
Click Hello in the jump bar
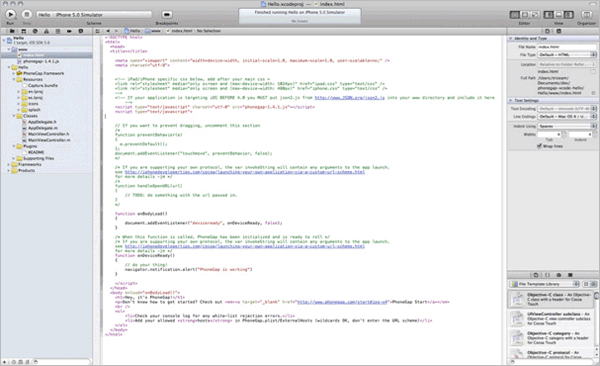(132, 31)
